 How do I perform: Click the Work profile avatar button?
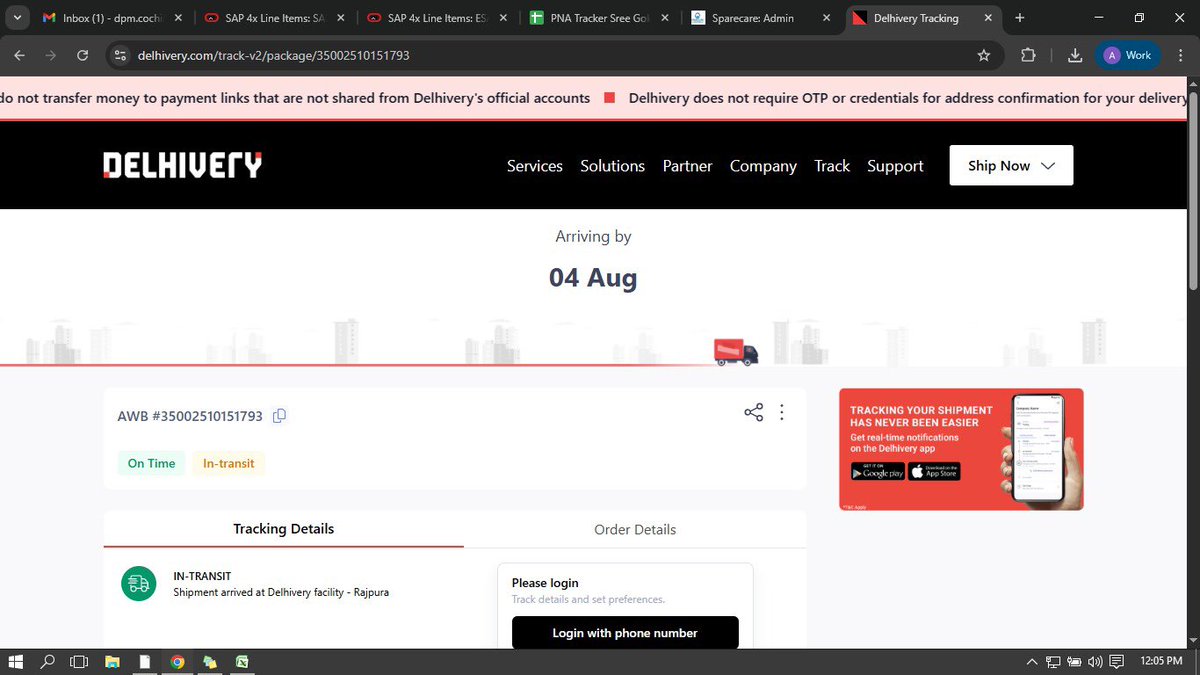(x=1128, y=55)
